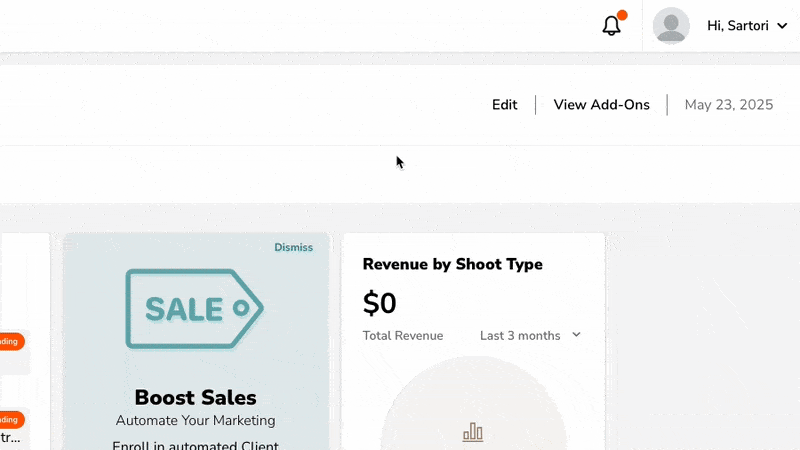Dismiss the Boost Sales card
800x450 pixels.
[293, 248]
